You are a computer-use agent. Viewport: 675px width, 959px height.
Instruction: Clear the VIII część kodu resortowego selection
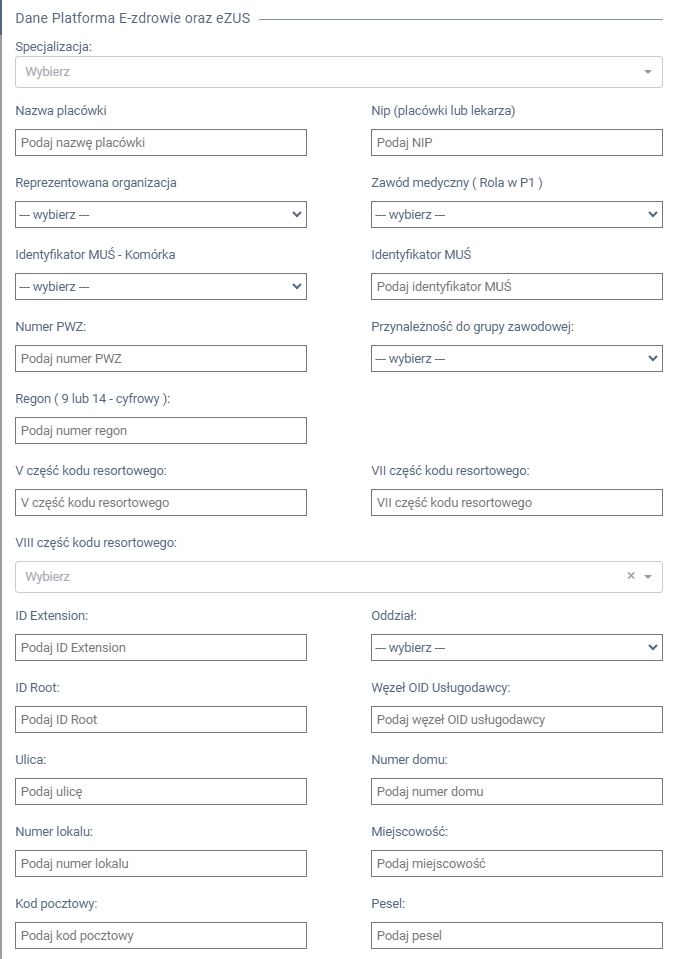[x=630, y=576]
